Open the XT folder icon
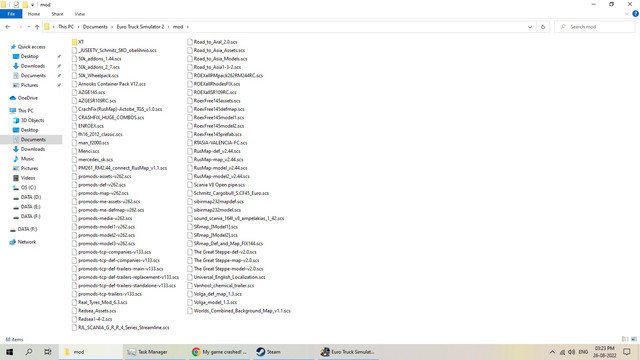Screen dimensions: 640x360 74,42
